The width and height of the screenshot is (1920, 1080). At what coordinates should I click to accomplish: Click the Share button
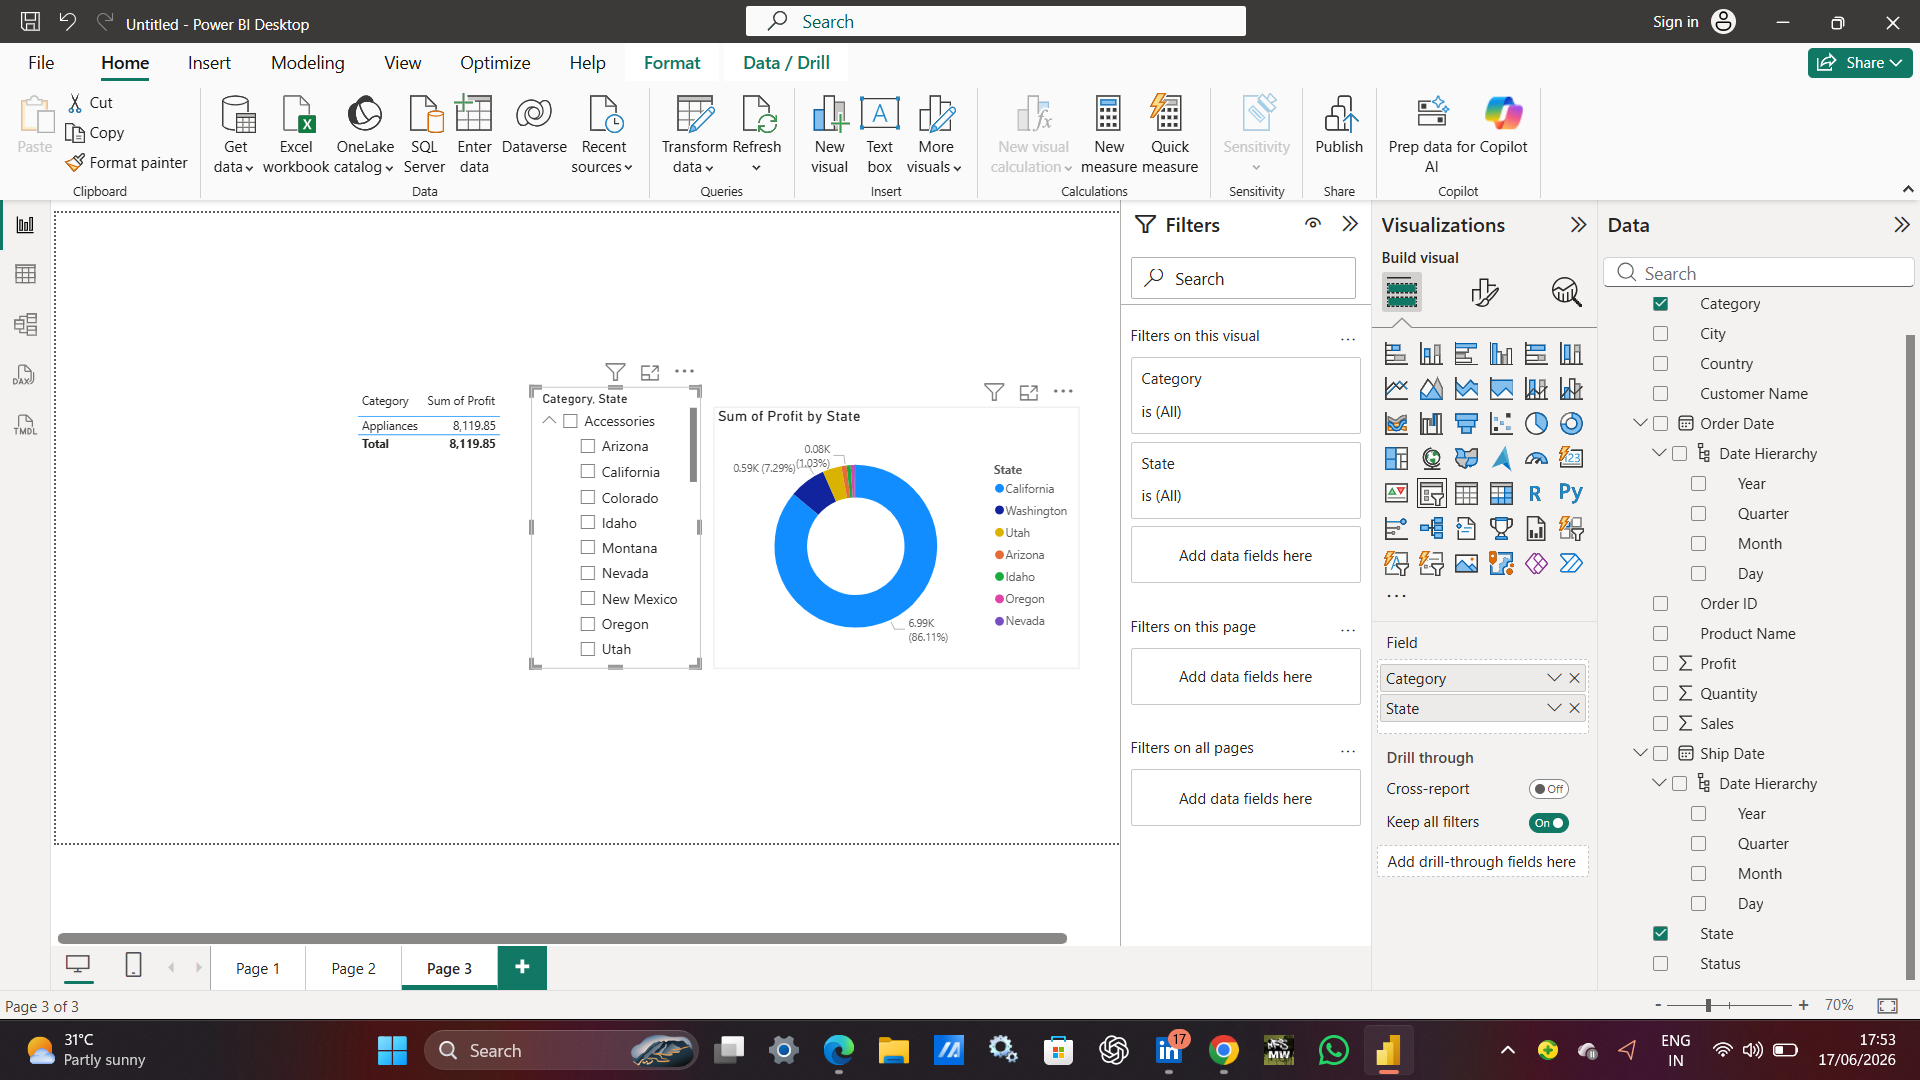pos(1860,63)
